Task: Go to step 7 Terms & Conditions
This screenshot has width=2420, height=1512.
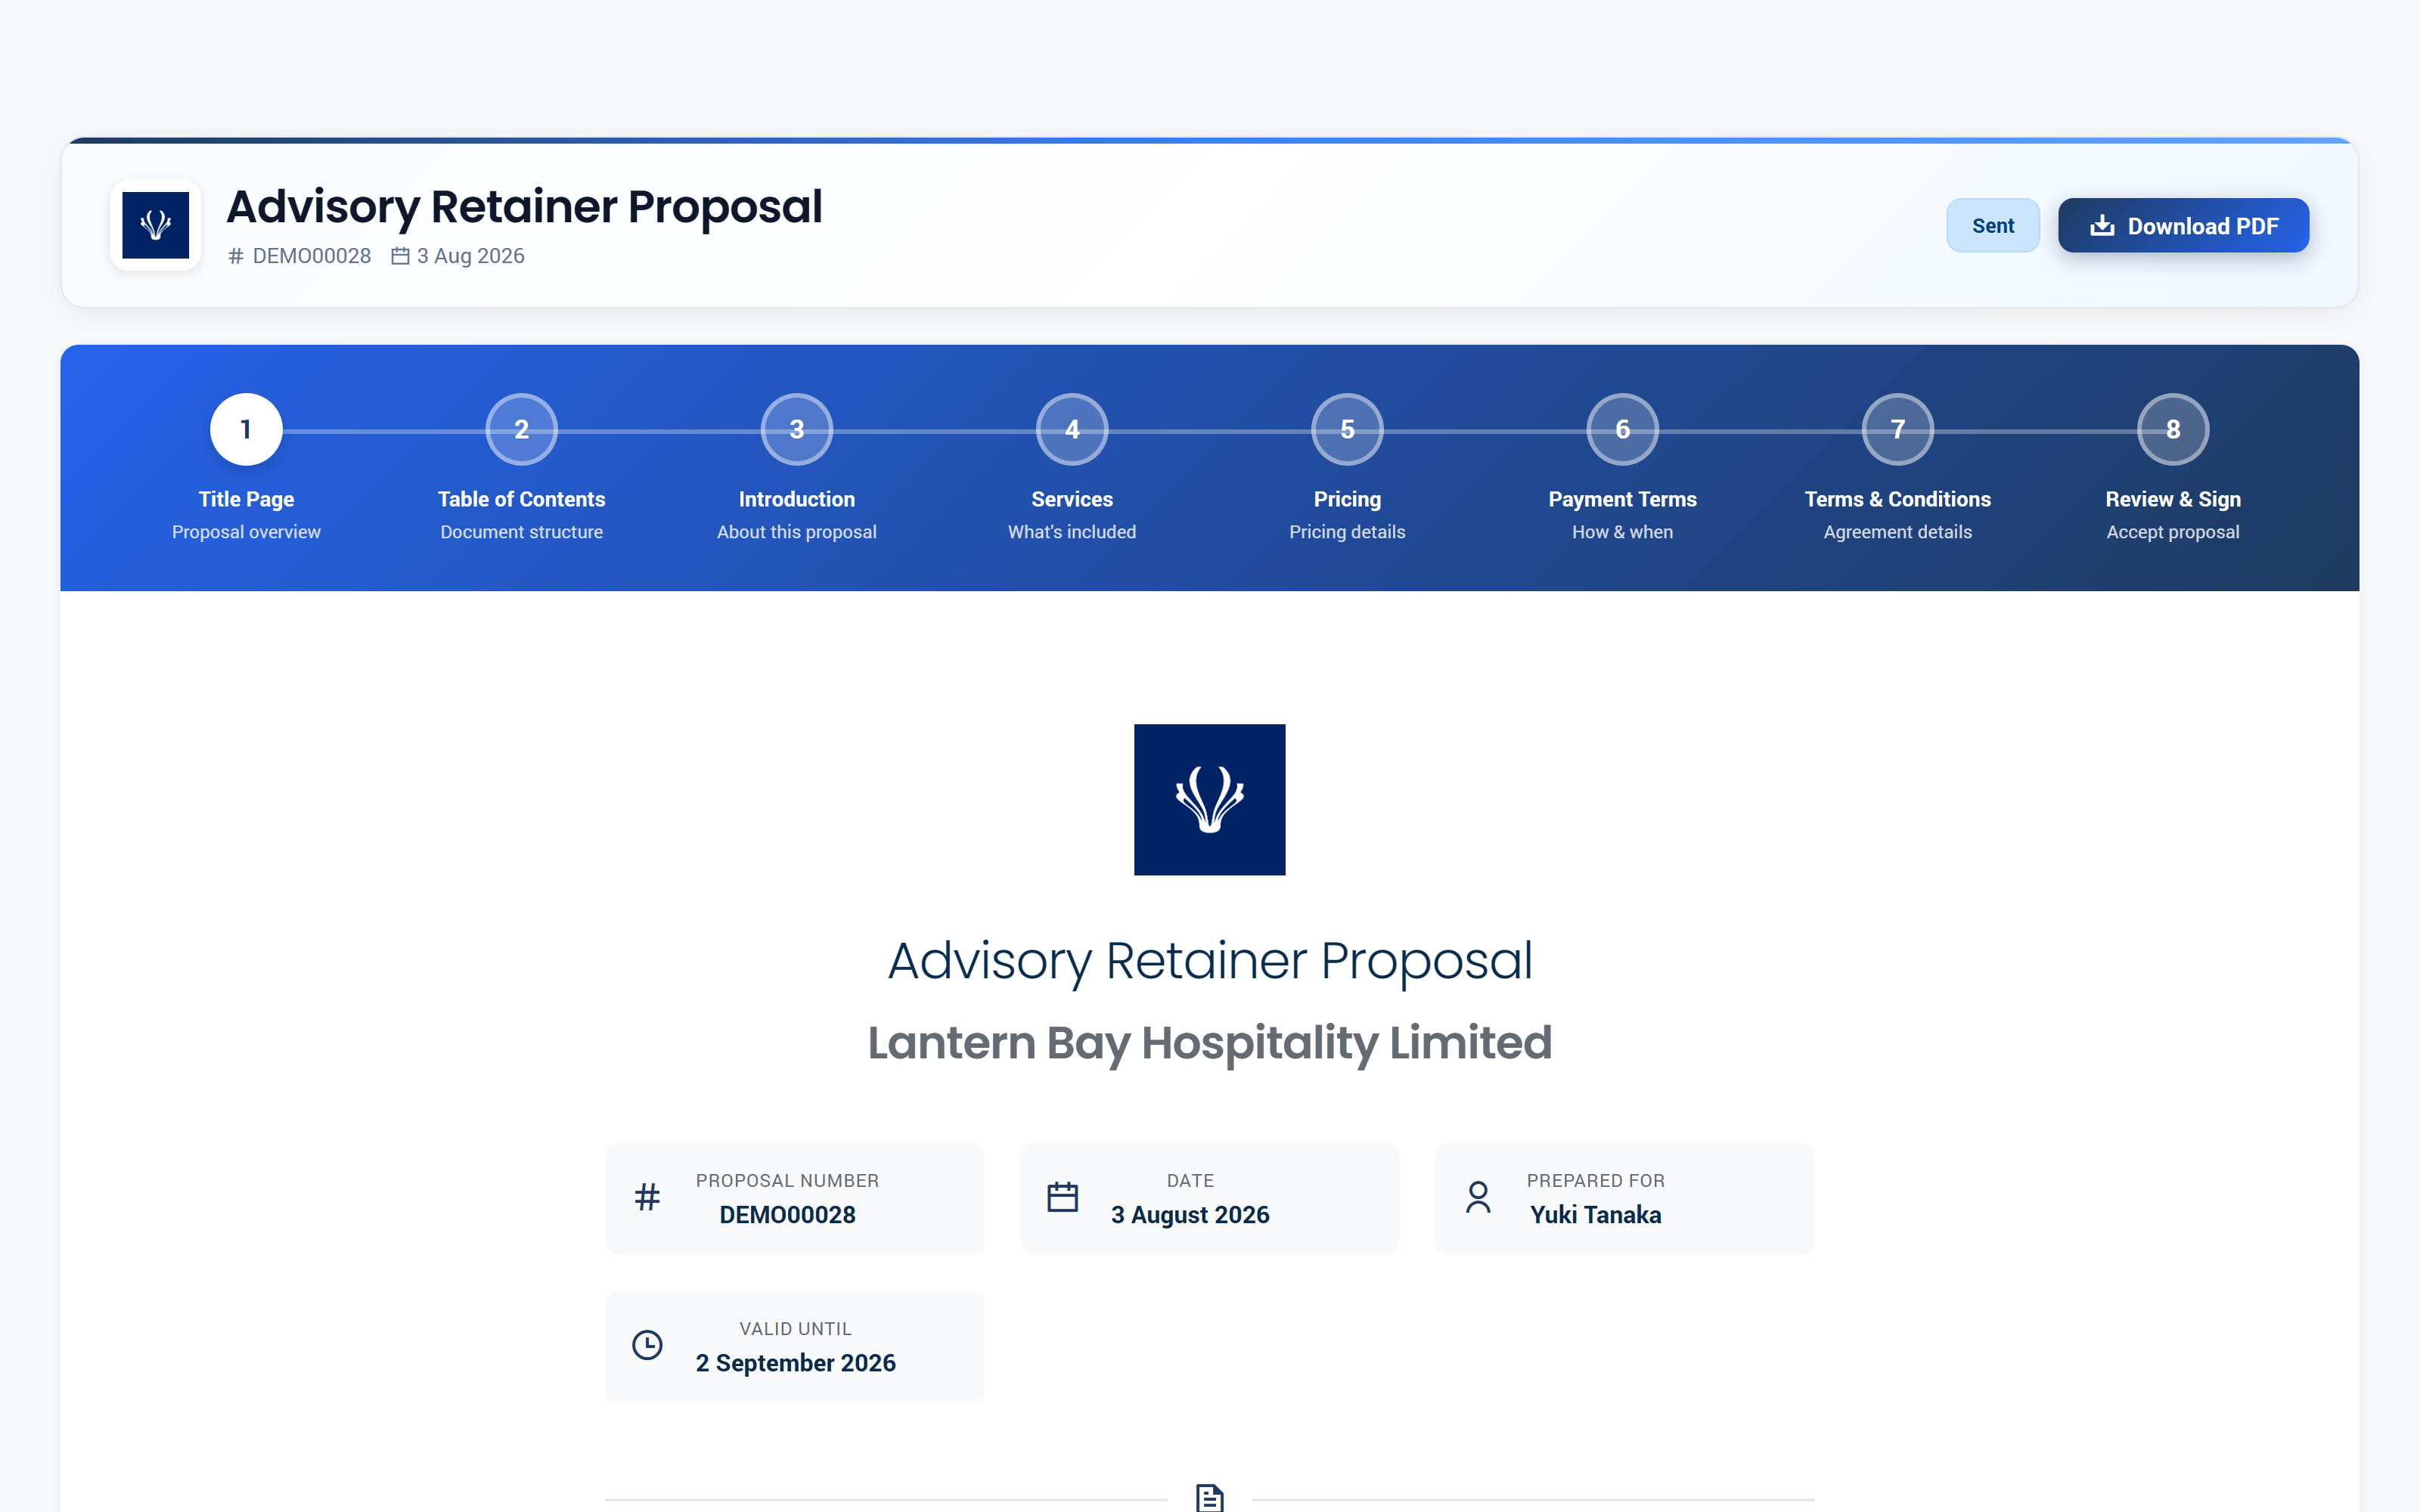Action: [x=1897, y=430]
